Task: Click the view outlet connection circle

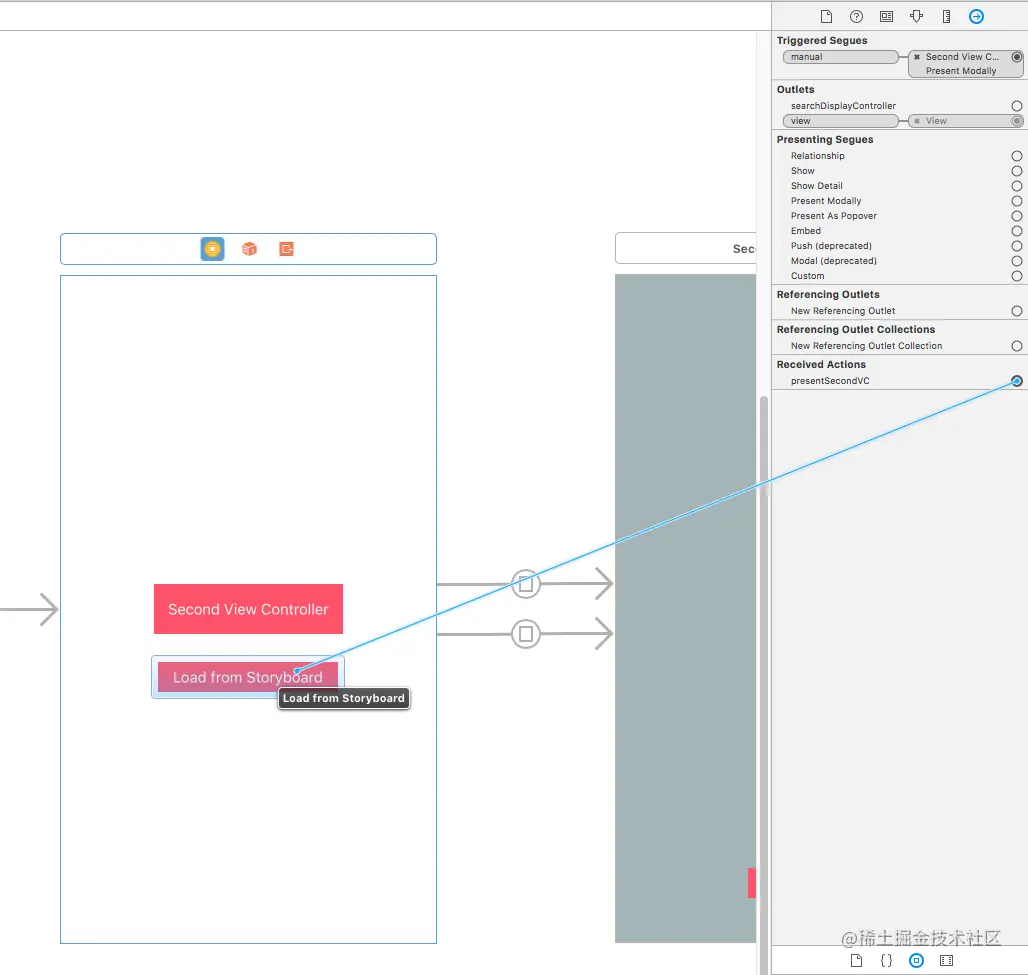Action: click(x=1016, y=121)
